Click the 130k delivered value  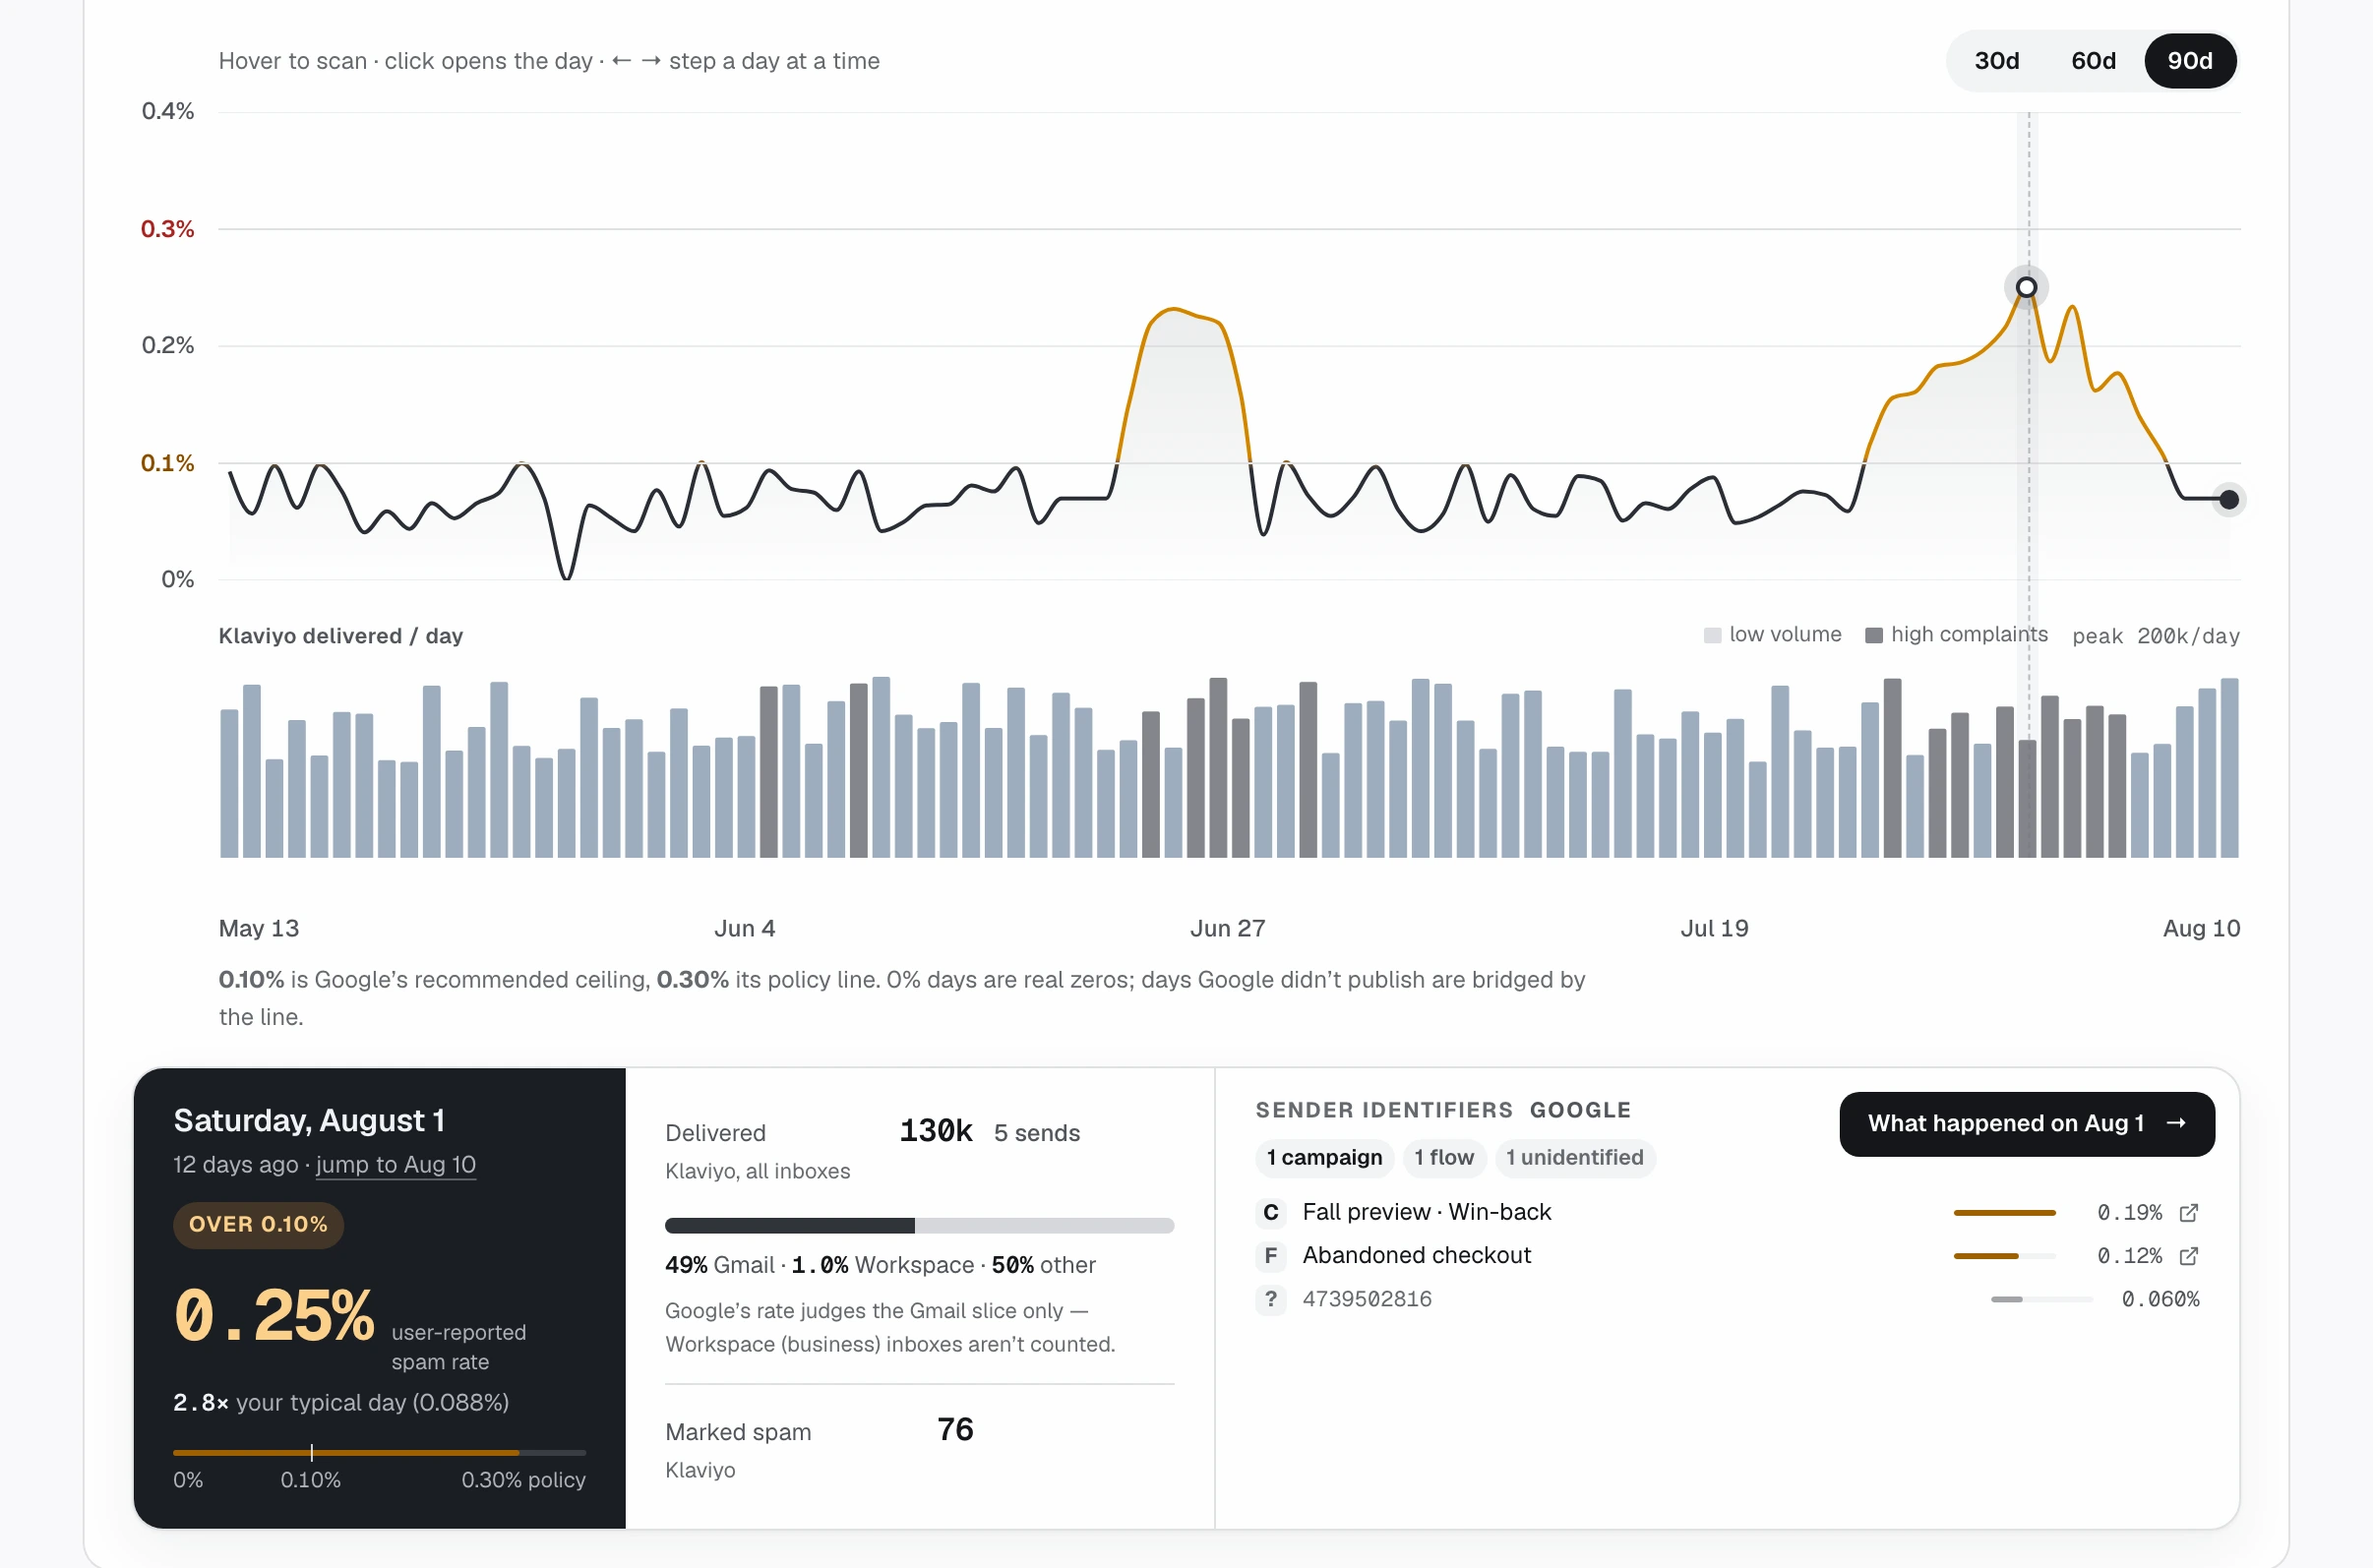click(936, 1131)
